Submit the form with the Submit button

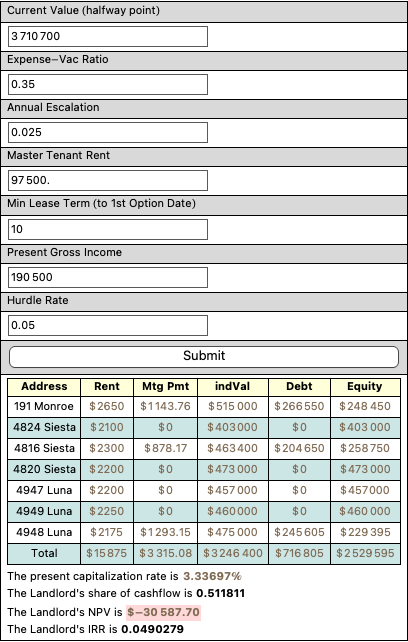click(x=204, y=357)
